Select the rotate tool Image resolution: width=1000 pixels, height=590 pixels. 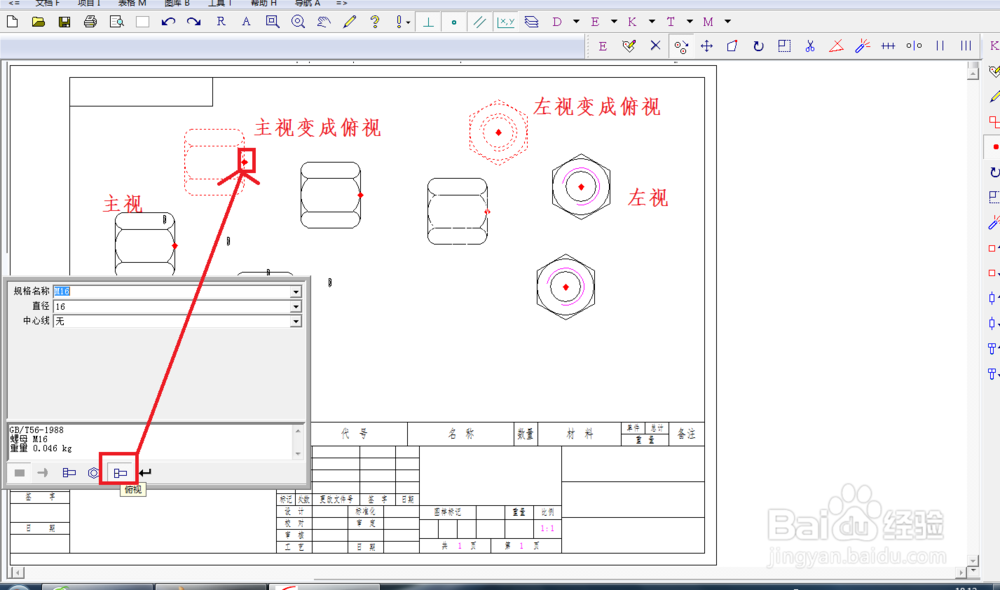point(758,46)
